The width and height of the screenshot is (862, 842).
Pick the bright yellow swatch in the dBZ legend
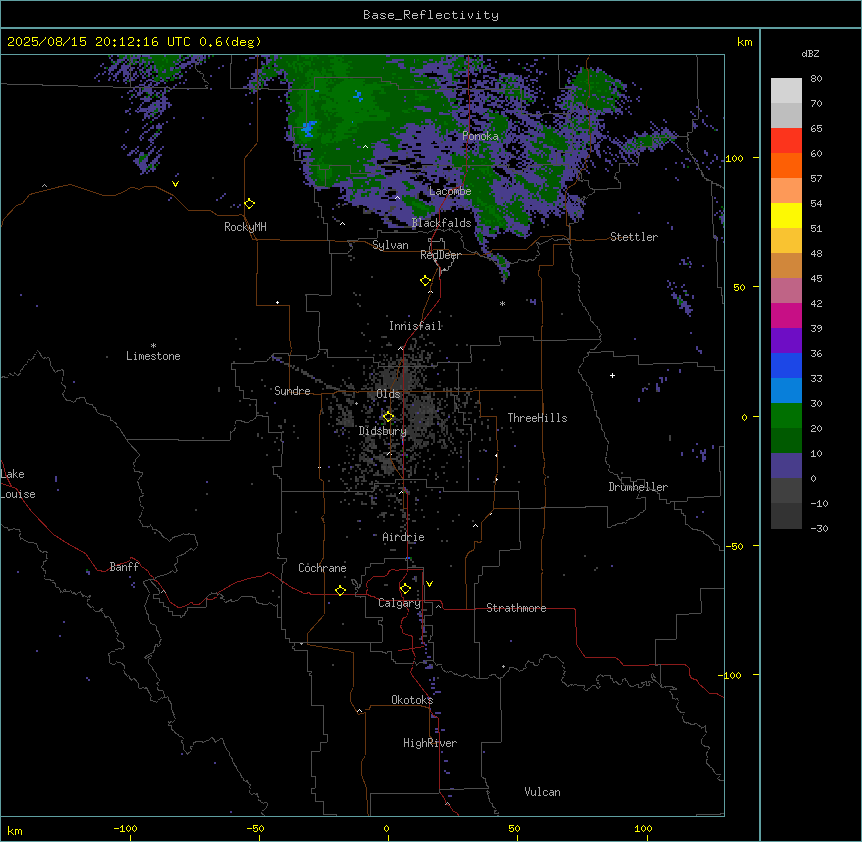[786, 215]
